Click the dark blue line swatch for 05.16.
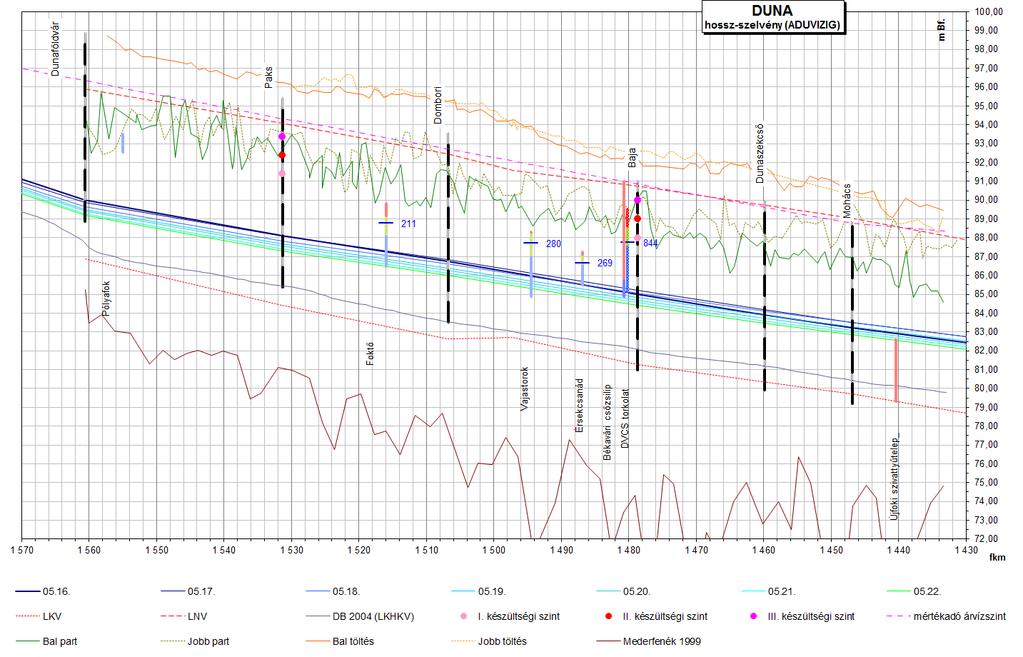The width and height of the screenshot is (1023, 657). (27, 592)
